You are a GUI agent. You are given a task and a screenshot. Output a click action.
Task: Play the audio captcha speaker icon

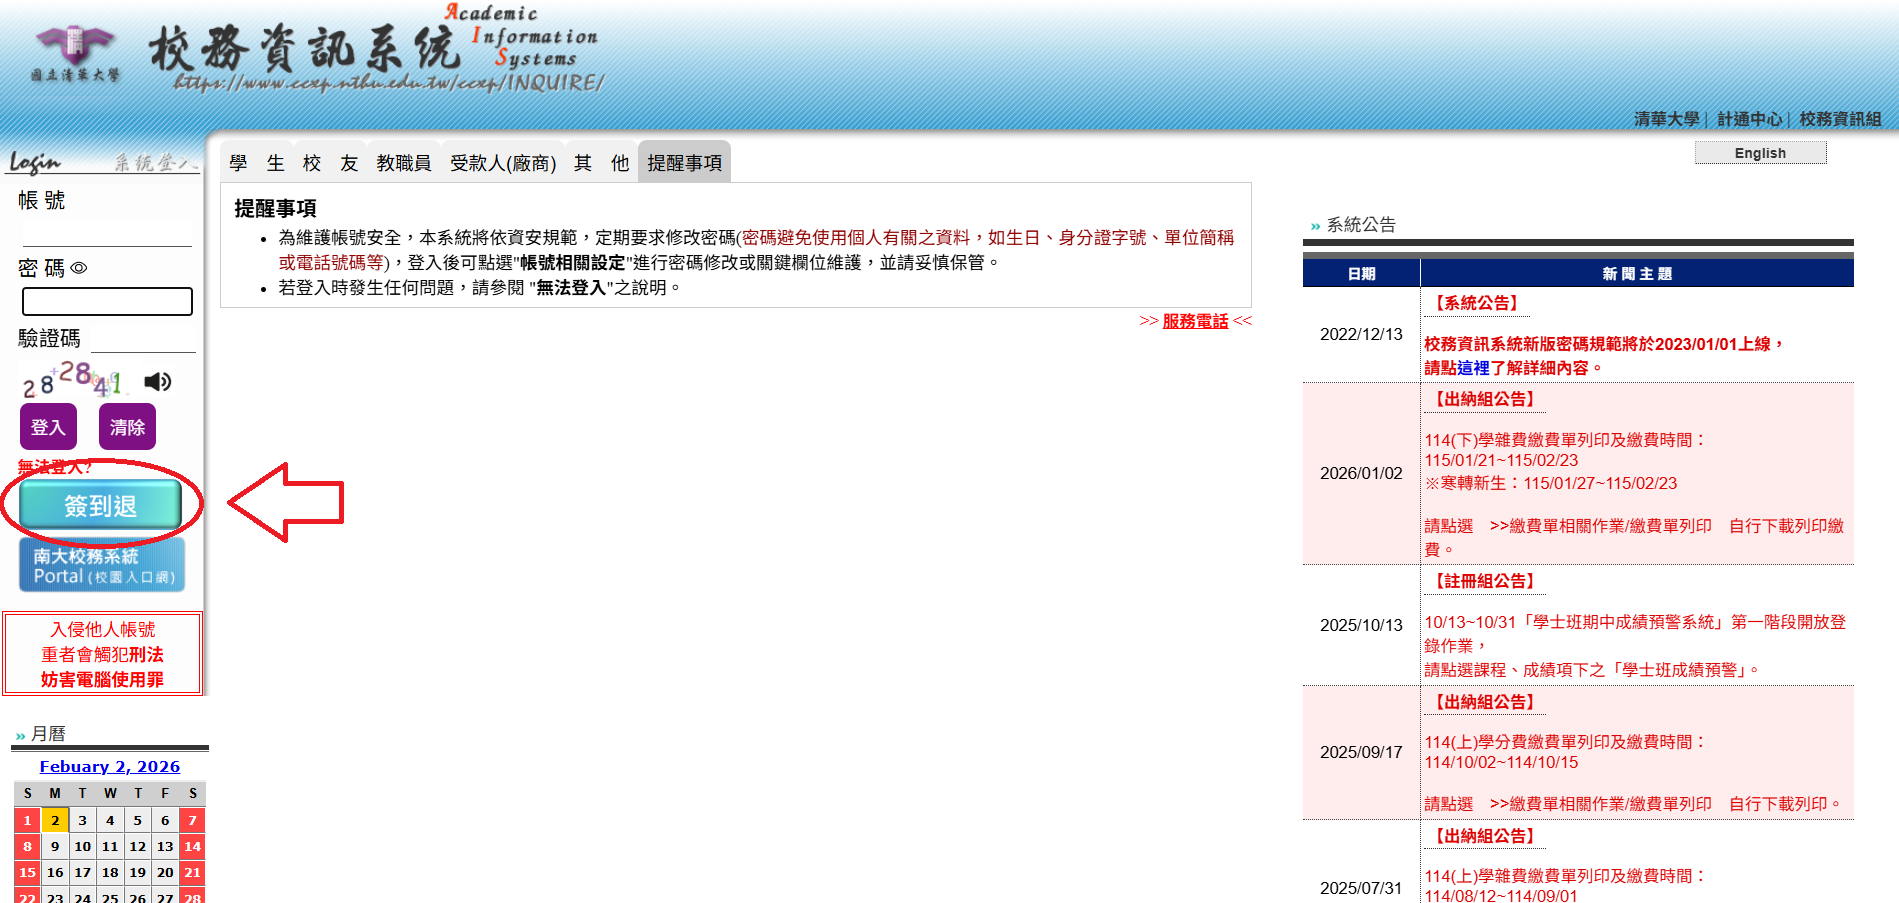click(157, 382)
